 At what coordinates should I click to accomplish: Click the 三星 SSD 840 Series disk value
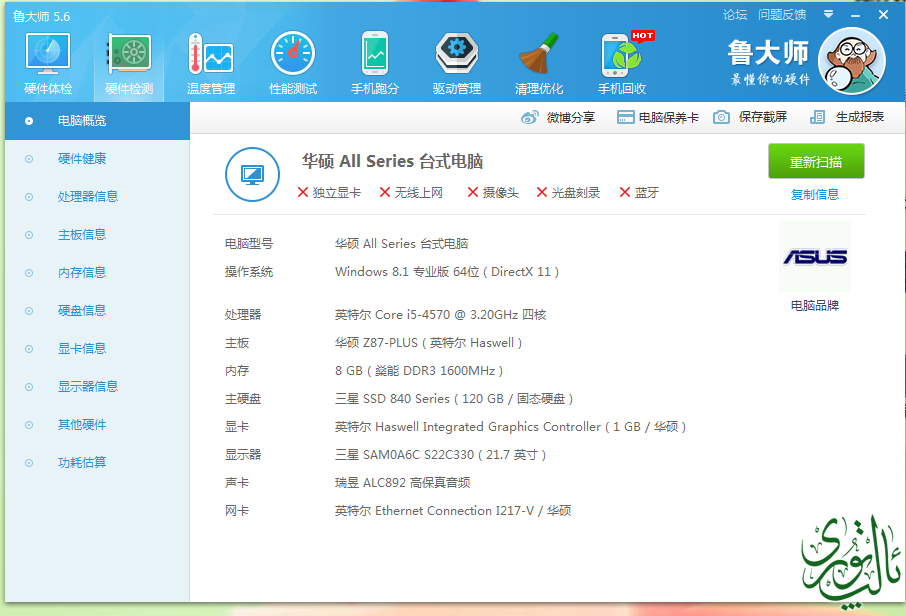(x=454, y=399)
